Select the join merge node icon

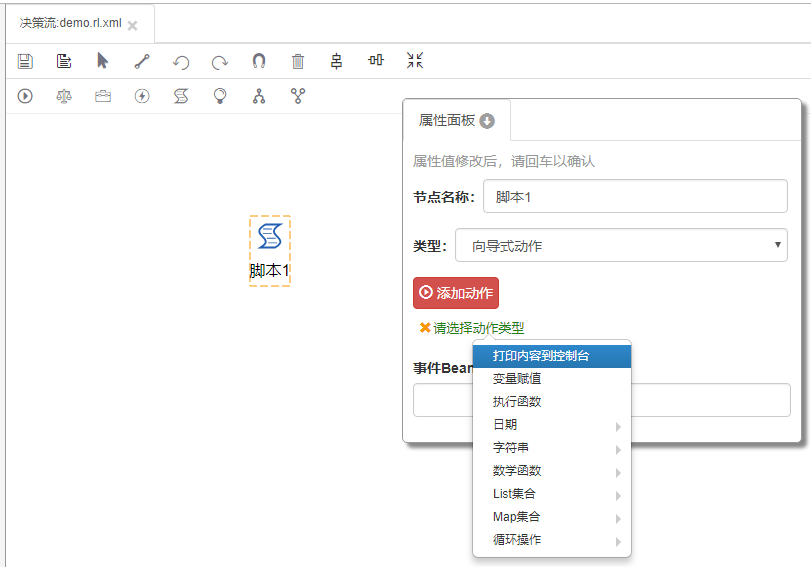(298, 96)
